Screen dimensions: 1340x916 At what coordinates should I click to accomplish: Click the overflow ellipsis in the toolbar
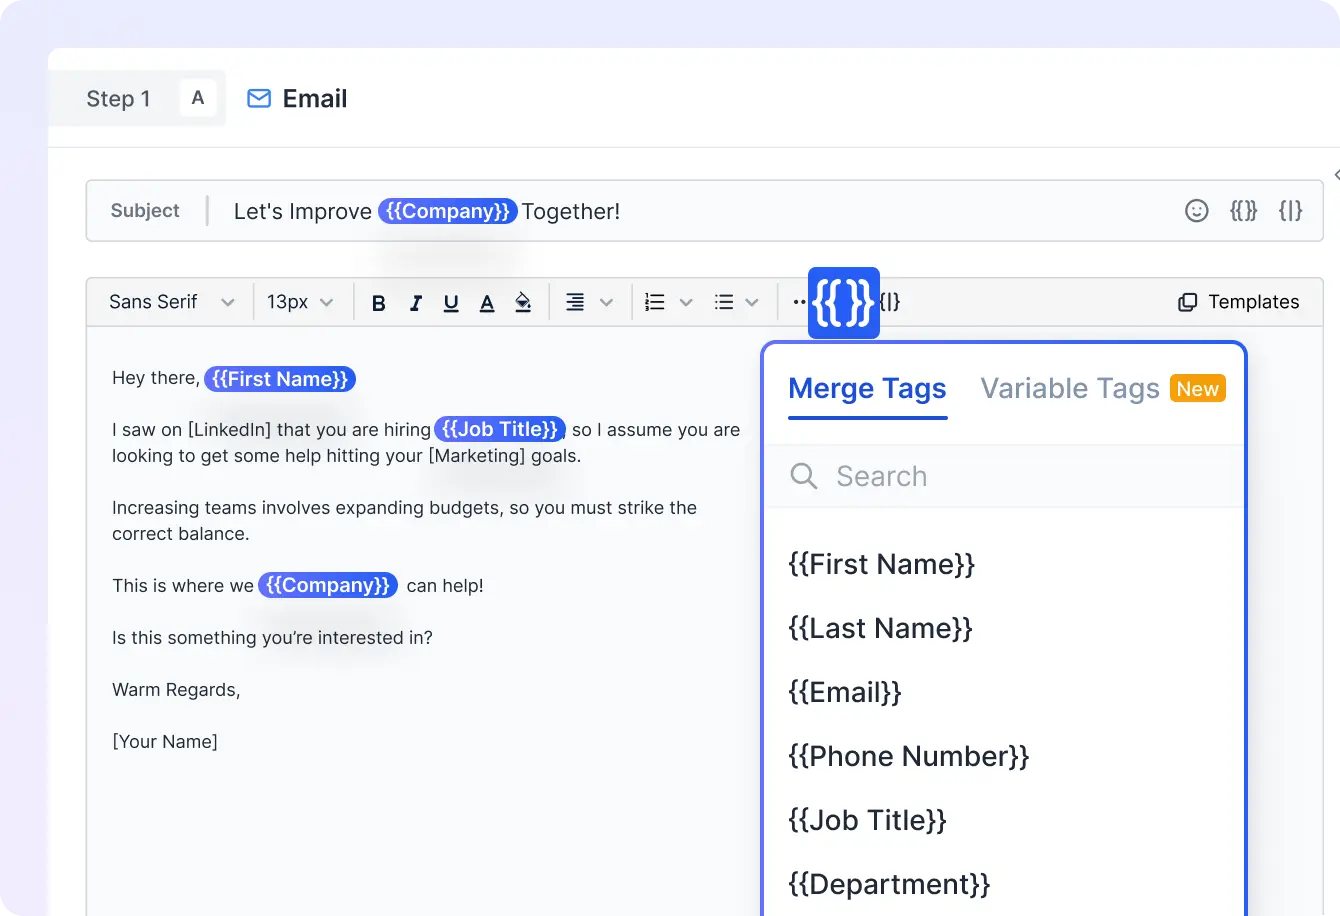point(798,301)
